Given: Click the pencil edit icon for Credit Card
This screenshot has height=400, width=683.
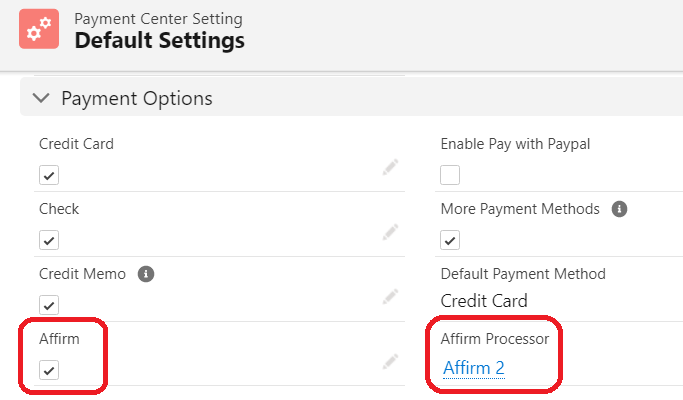Looking at the screenshot, I should (390, 168).
